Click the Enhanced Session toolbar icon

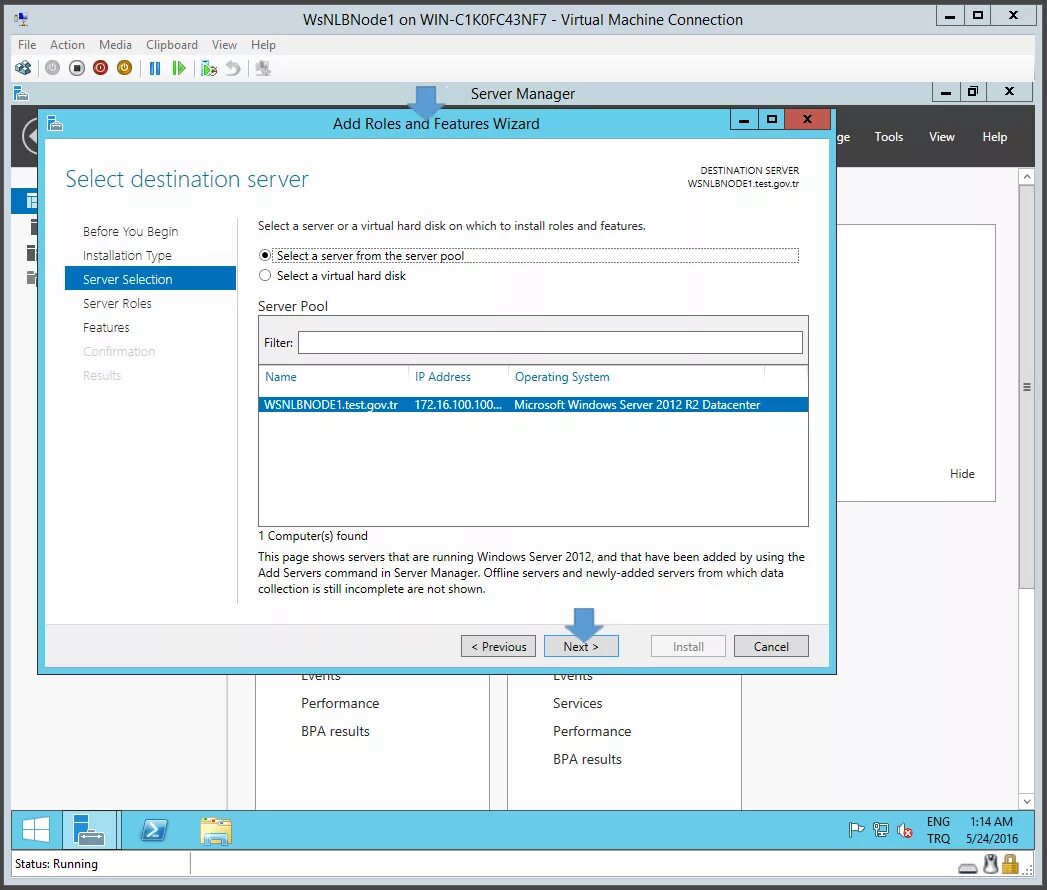[263, 68]
